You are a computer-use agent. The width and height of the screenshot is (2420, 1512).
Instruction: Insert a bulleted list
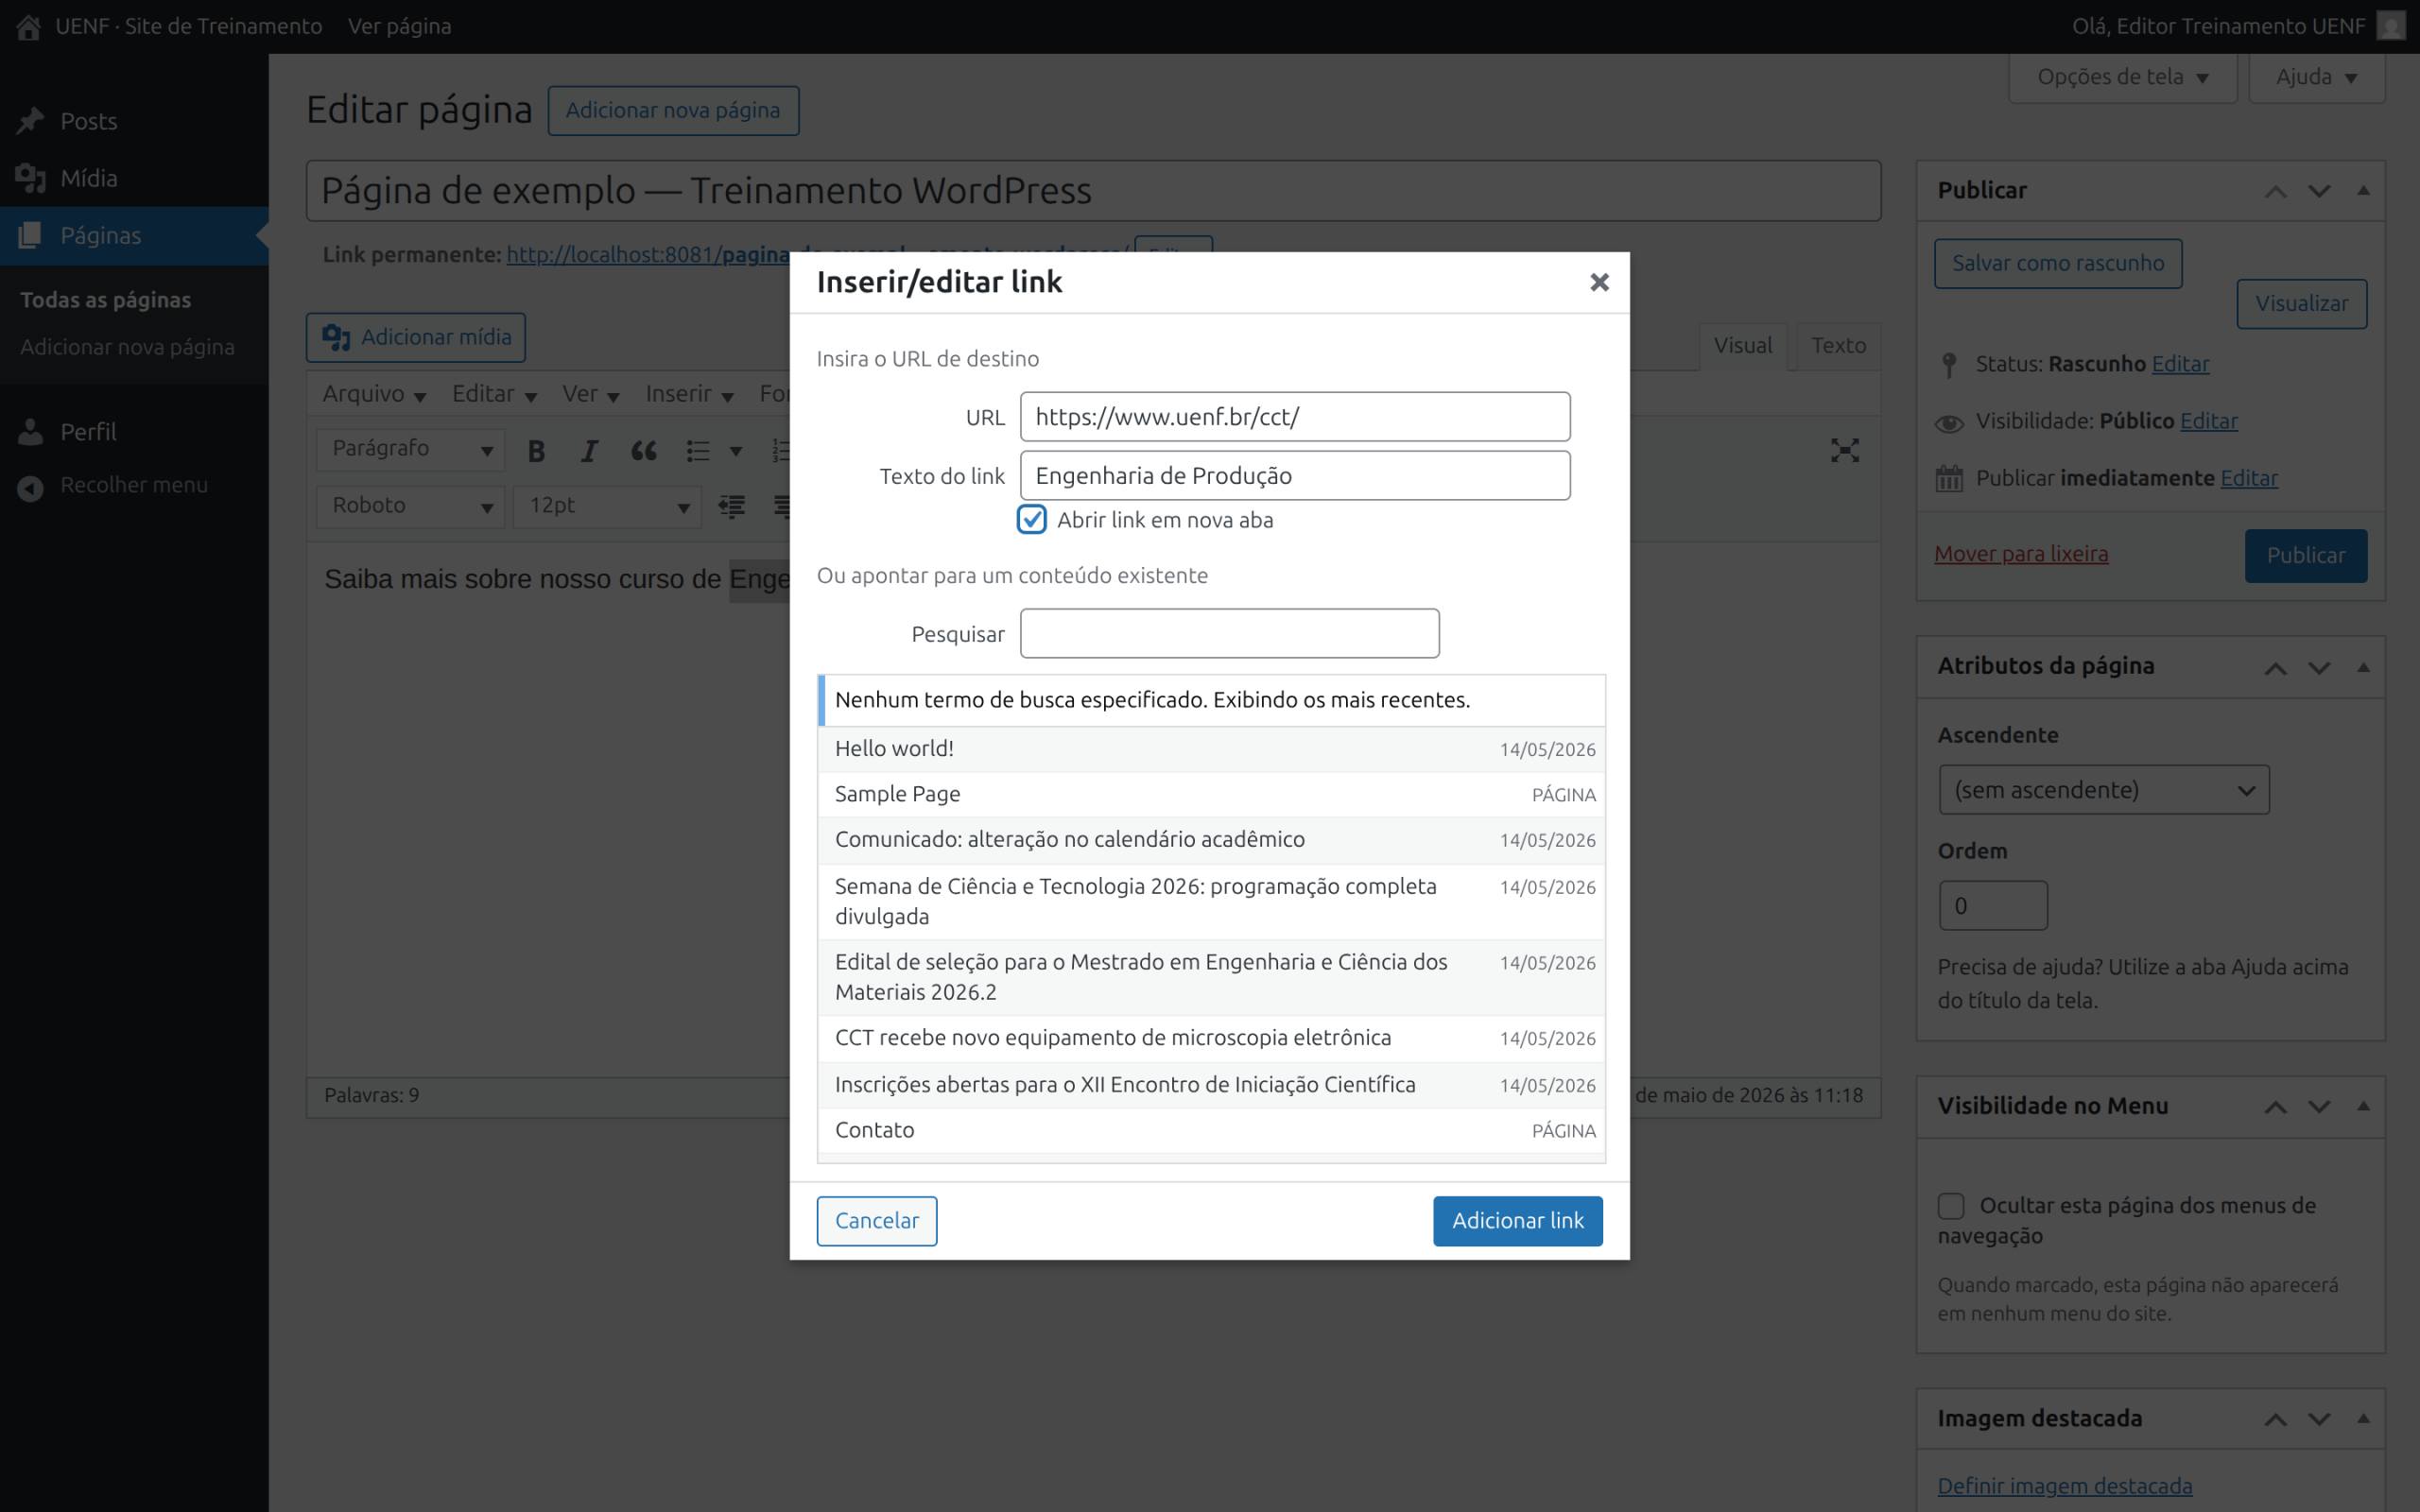pyautogui.click(x=698, y=450)
